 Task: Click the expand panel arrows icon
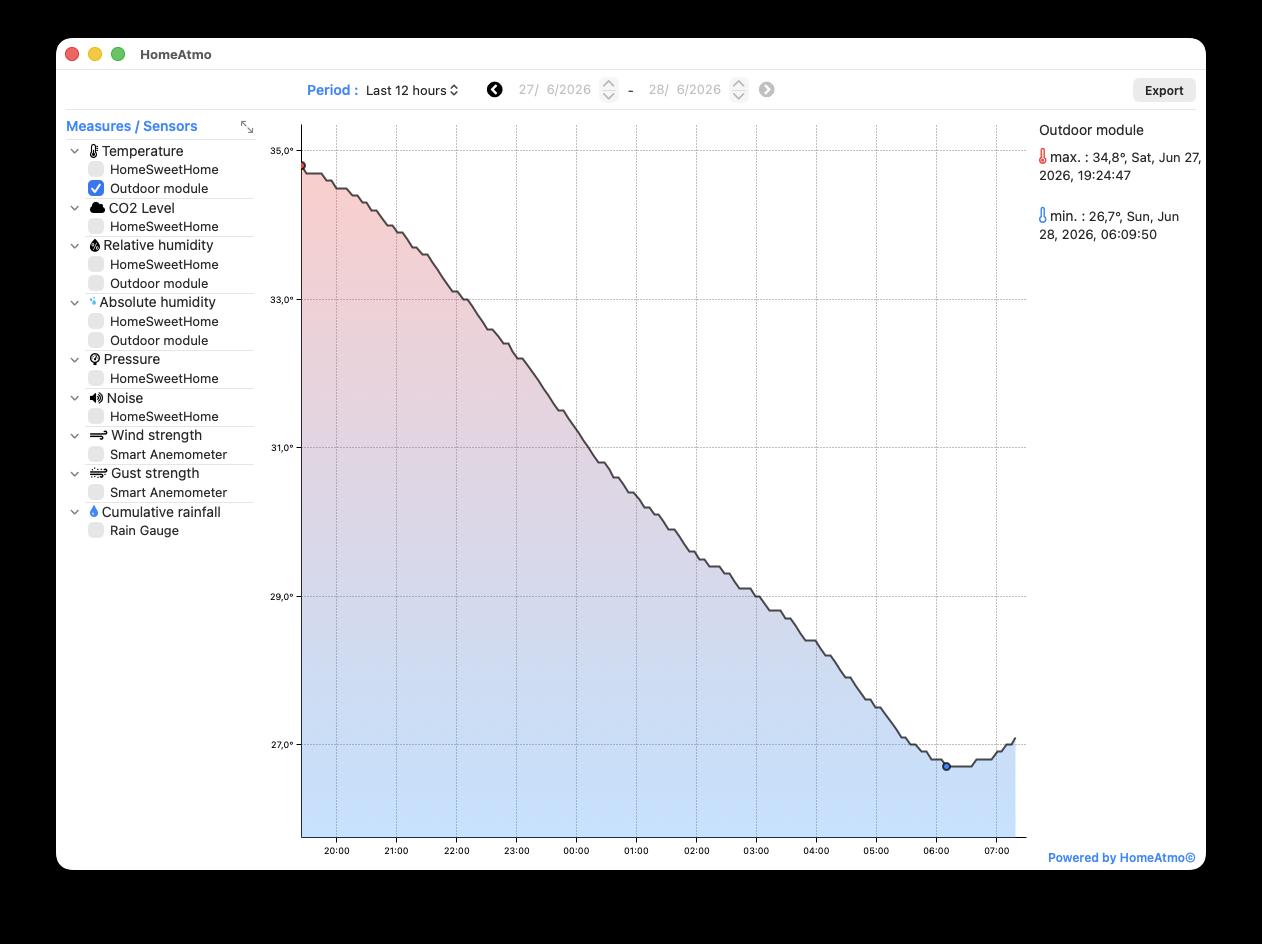pyautogui.click(x=247, y=127)
